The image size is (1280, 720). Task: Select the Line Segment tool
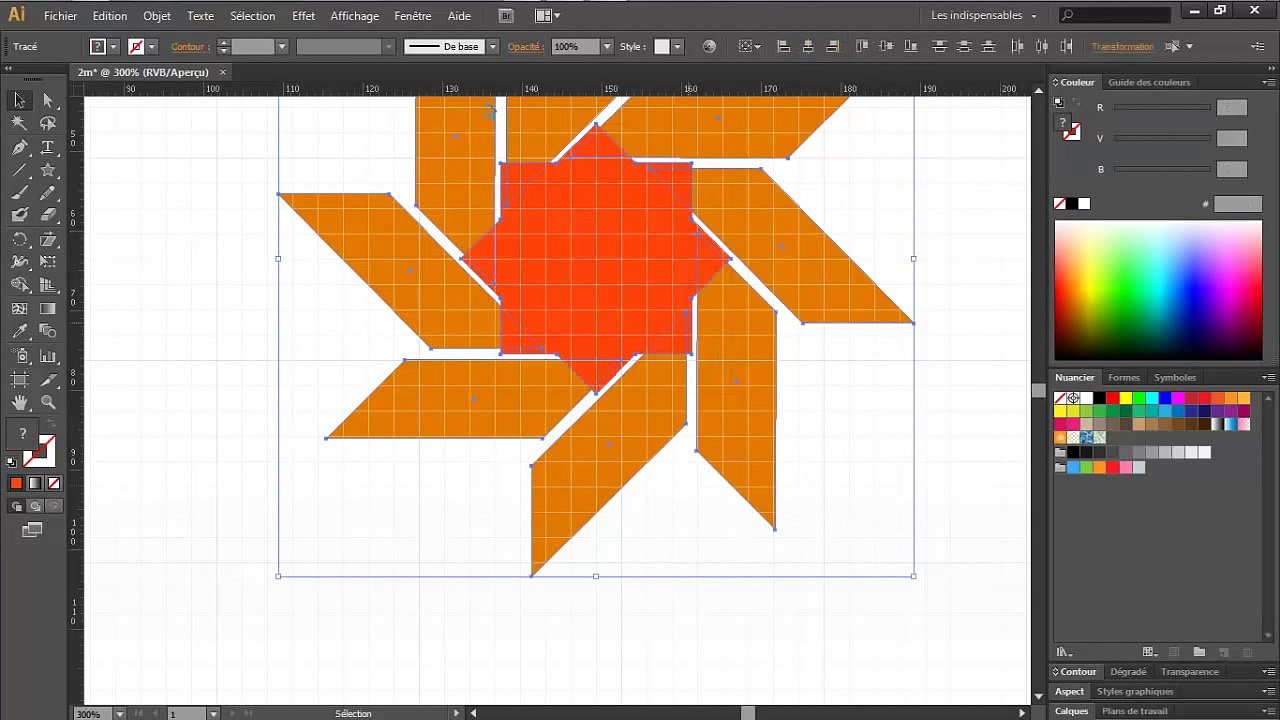pyautogui.click(x=19, y=170)
